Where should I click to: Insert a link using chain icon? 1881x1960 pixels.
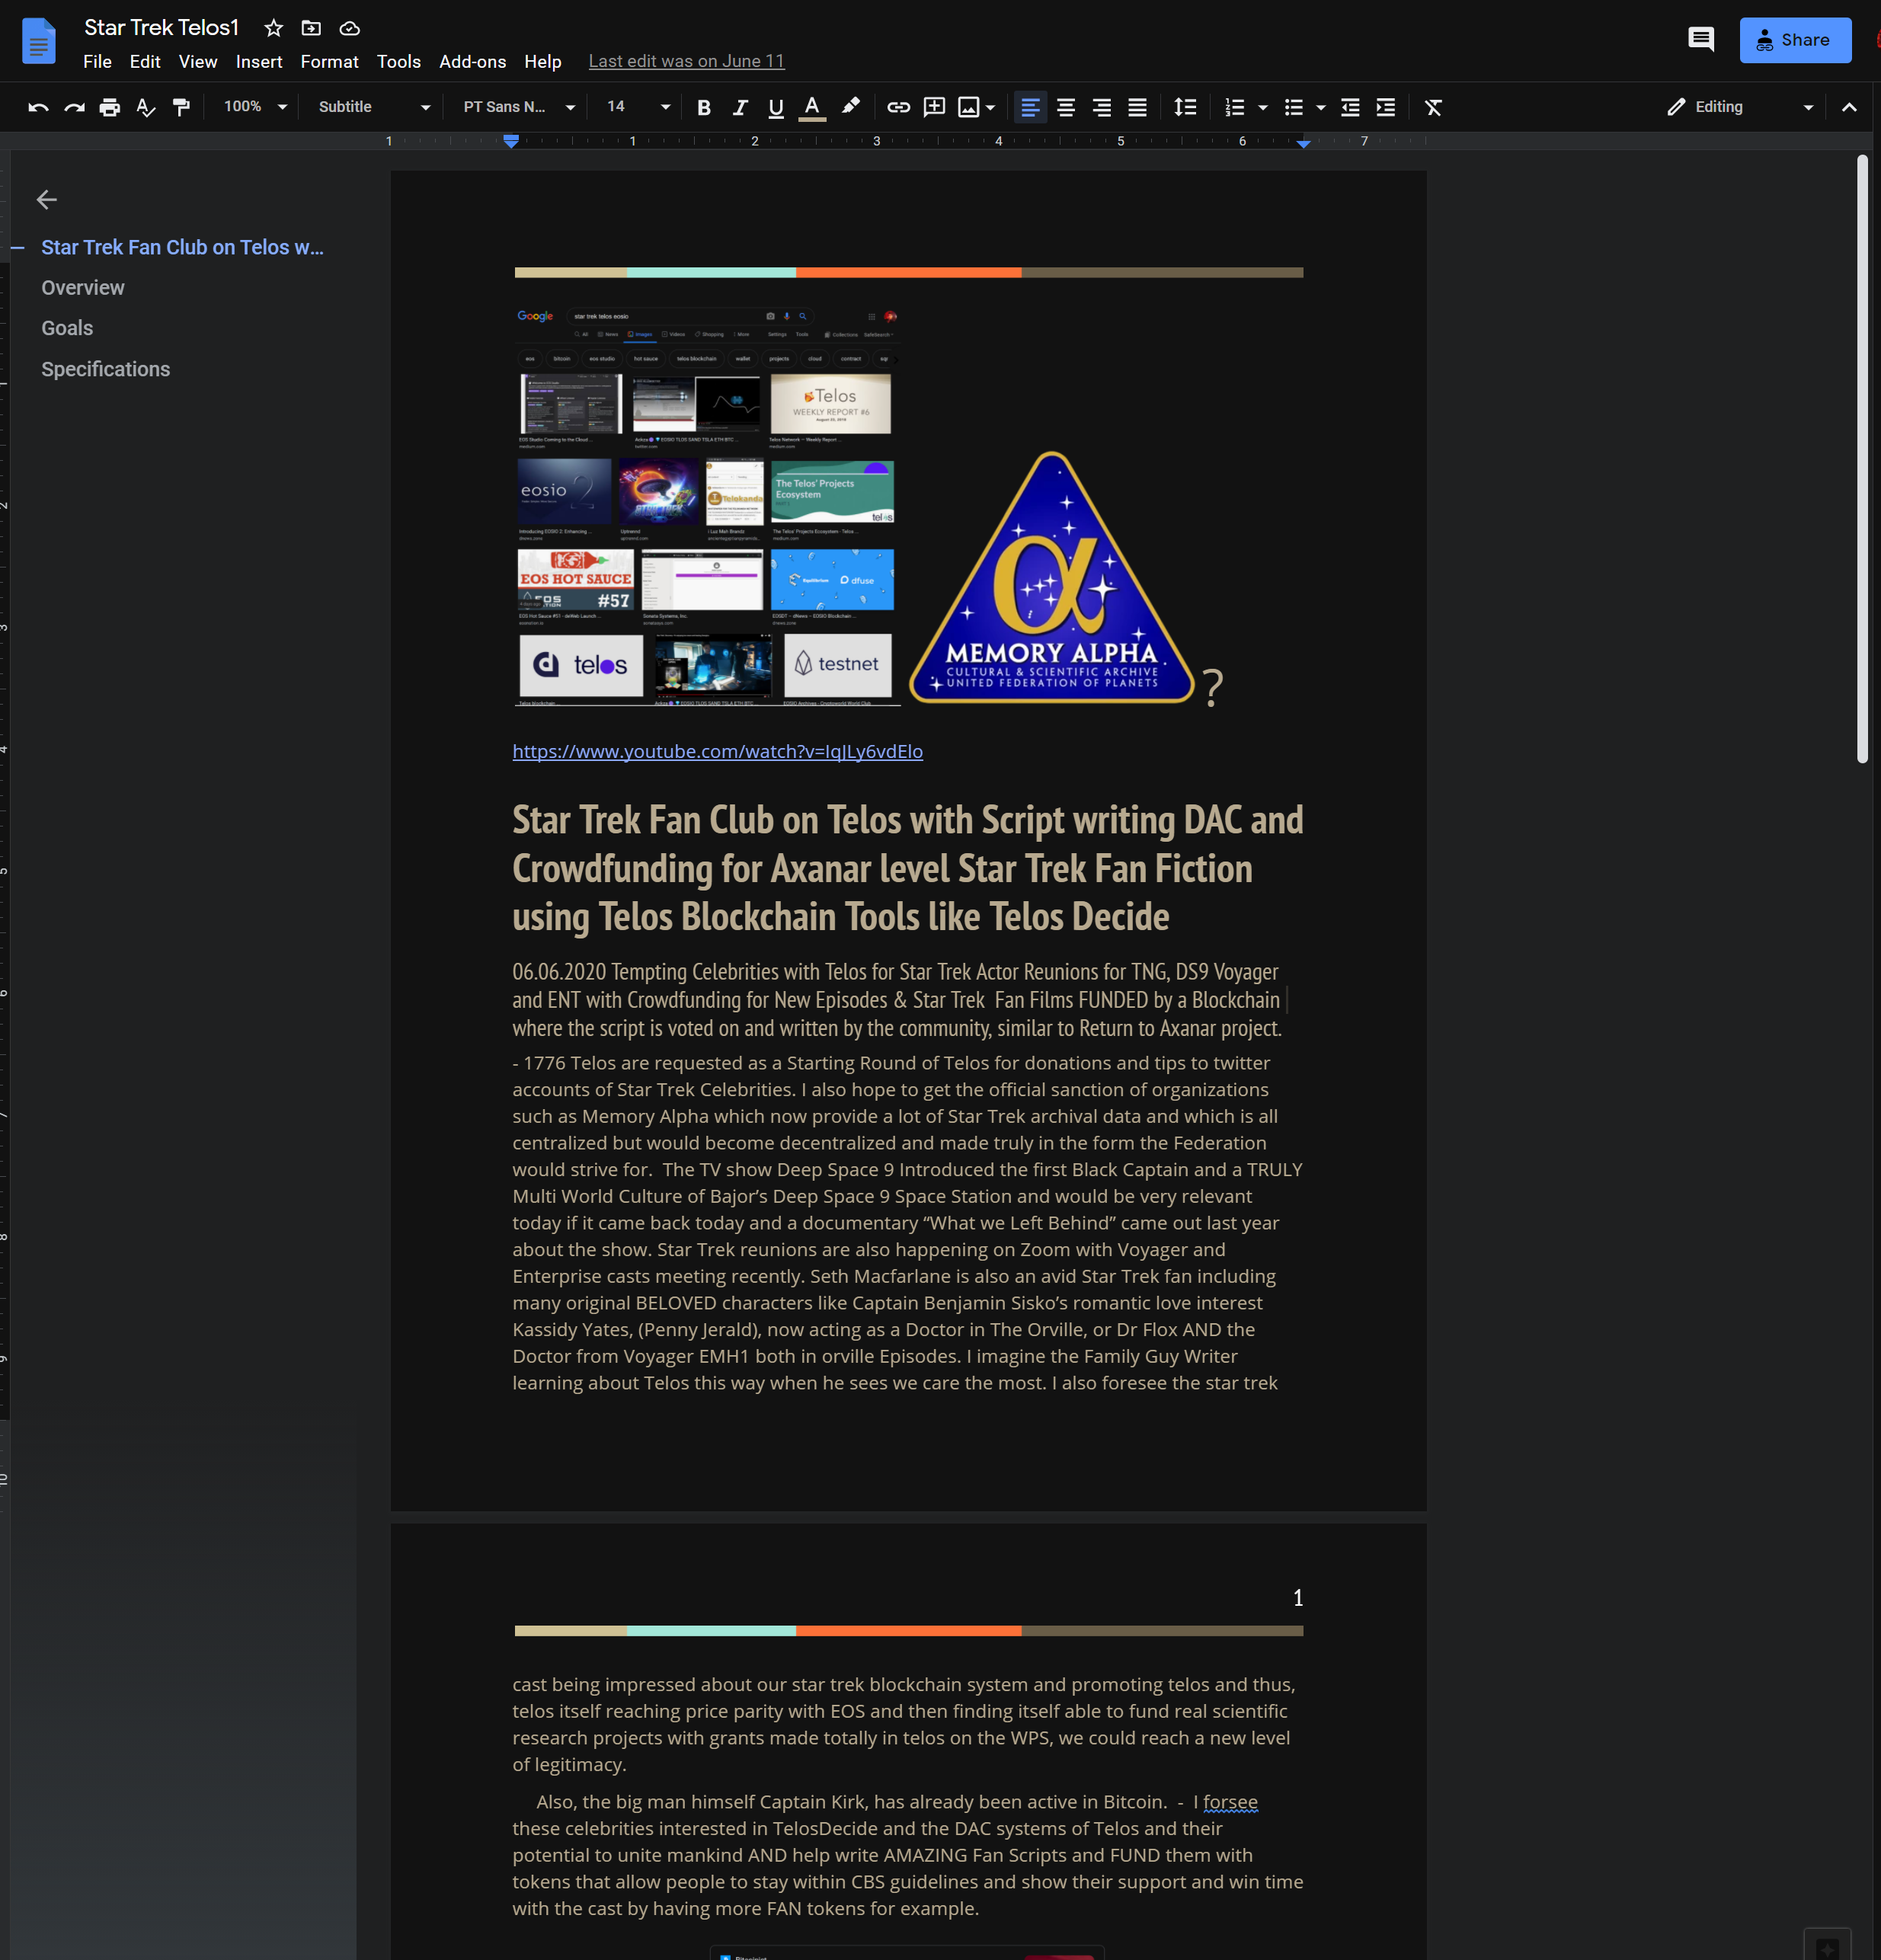coord(898,107)
